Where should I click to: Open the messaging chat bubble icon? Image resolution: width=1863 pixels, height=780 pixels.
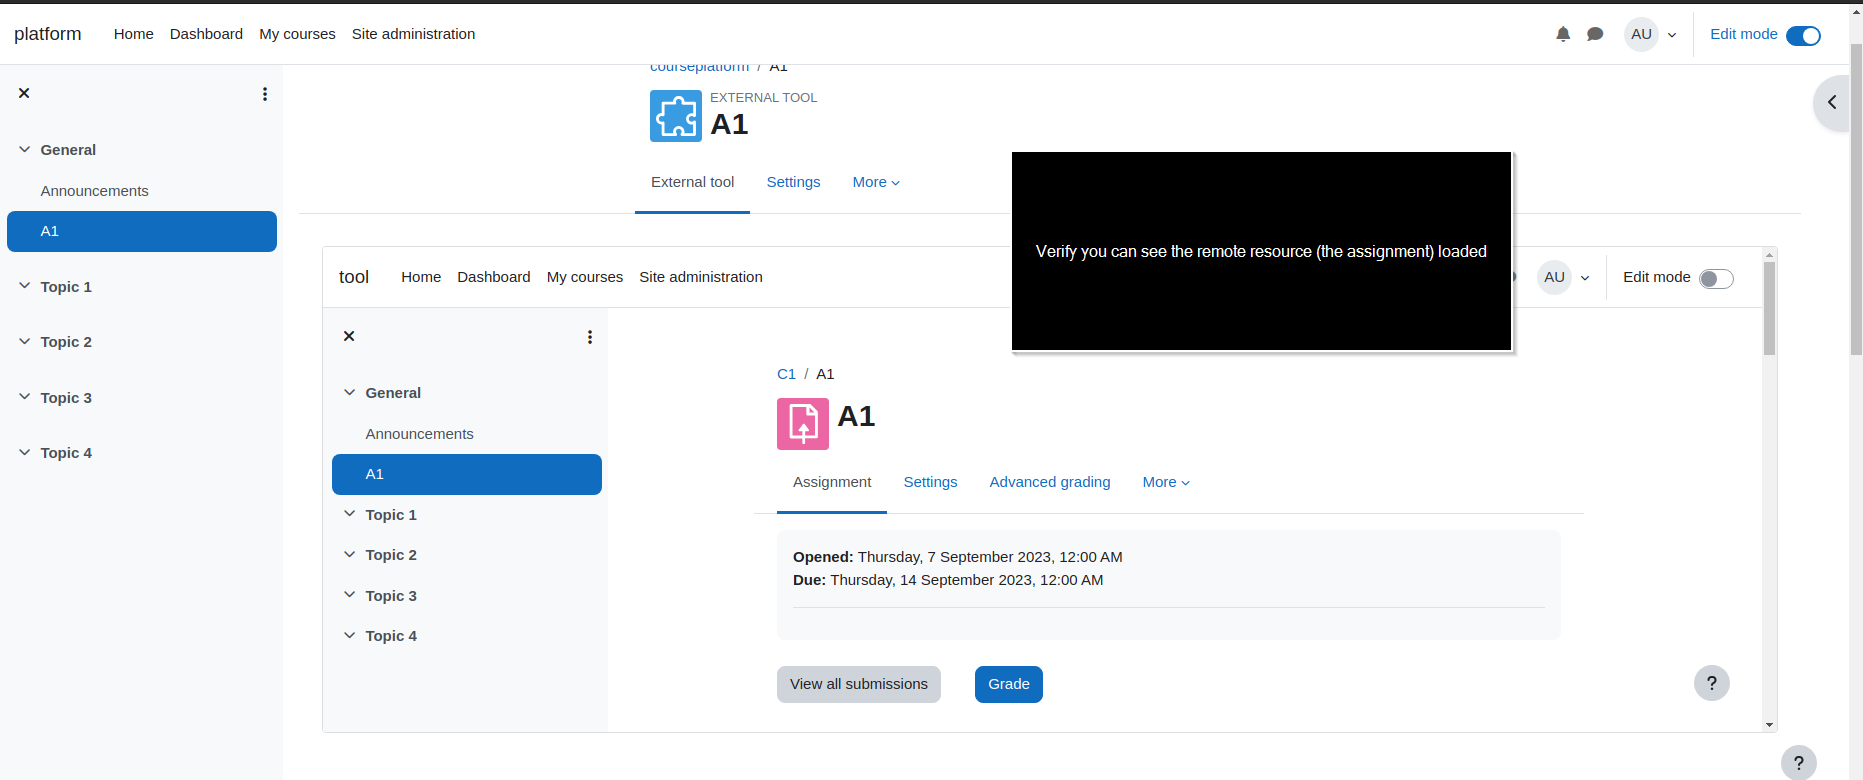coord(1595,34)
